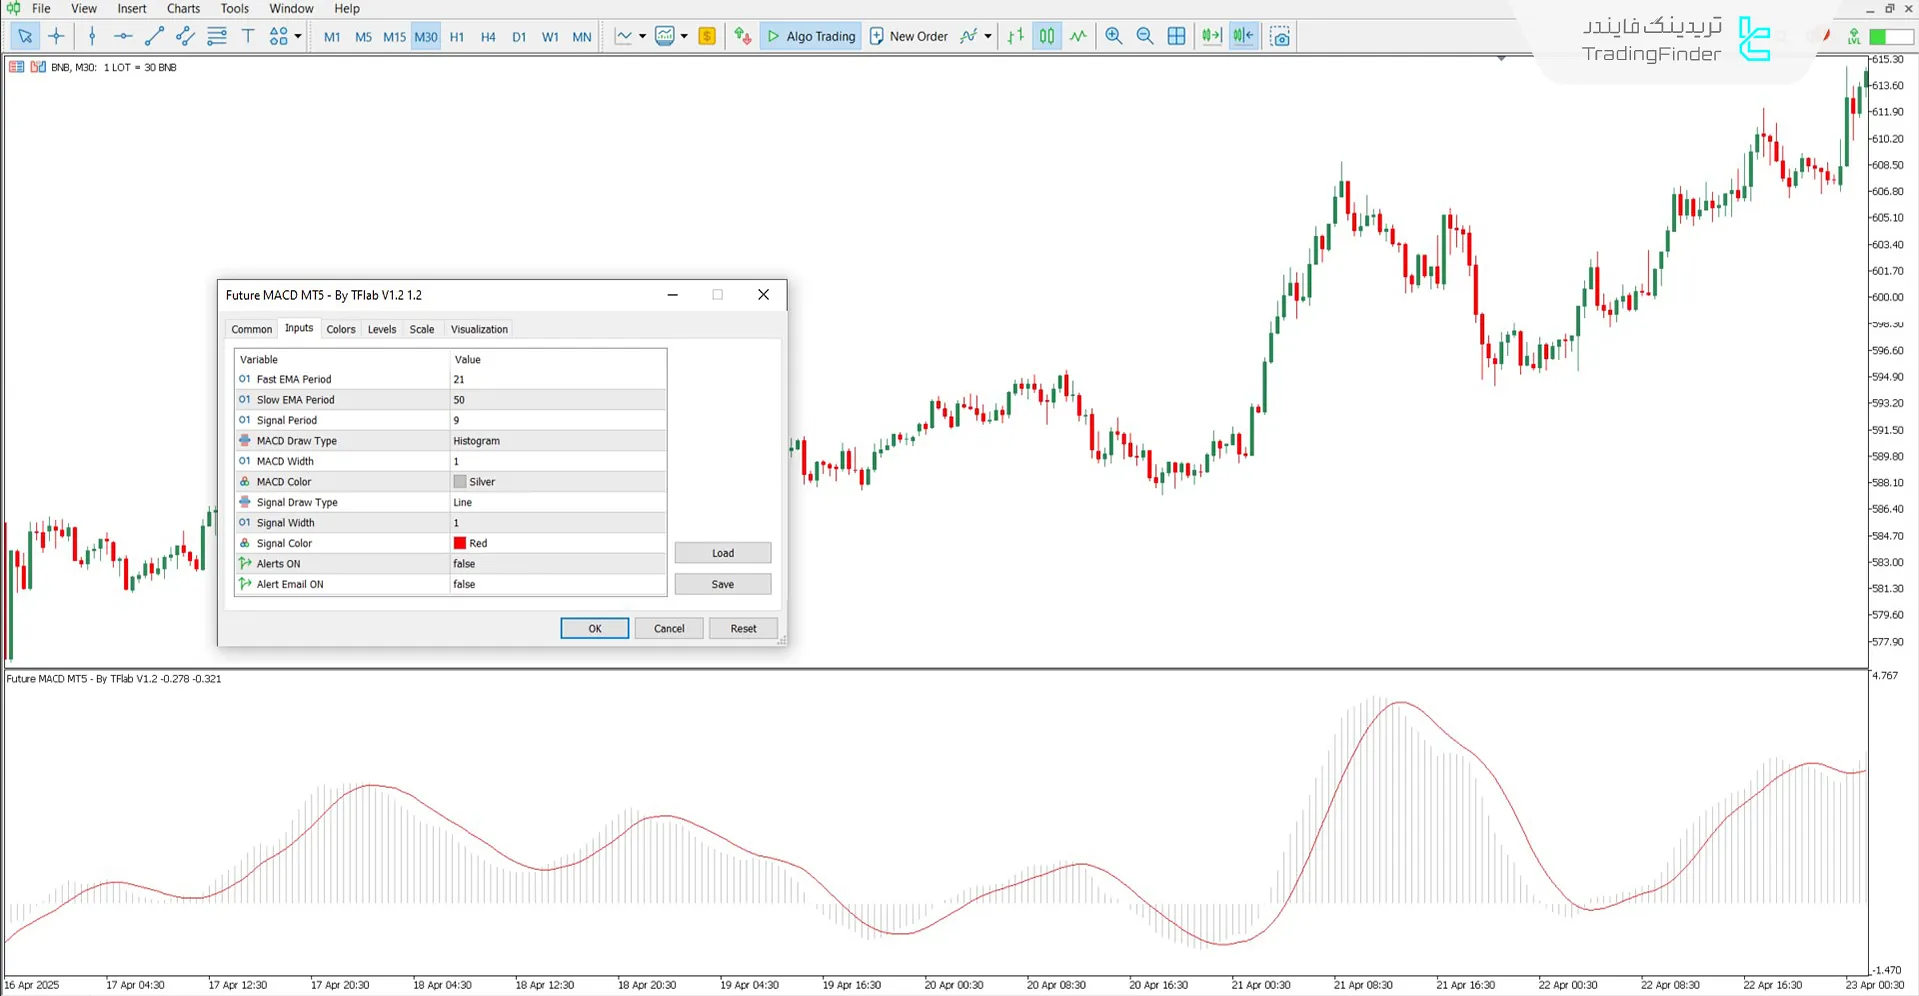
Task: Pick the trendline drawing tool
Action: pyautogui.click(x=154, y=36)
